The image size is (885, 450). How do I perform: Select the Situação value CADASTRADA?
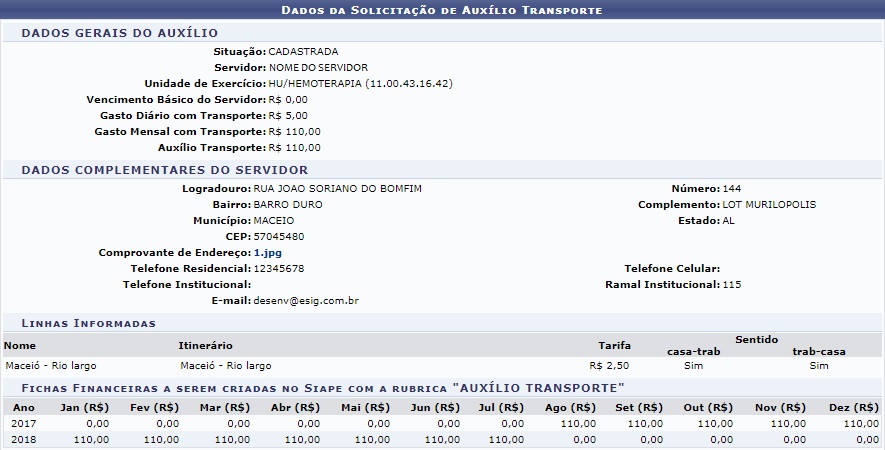coord(304,51)
